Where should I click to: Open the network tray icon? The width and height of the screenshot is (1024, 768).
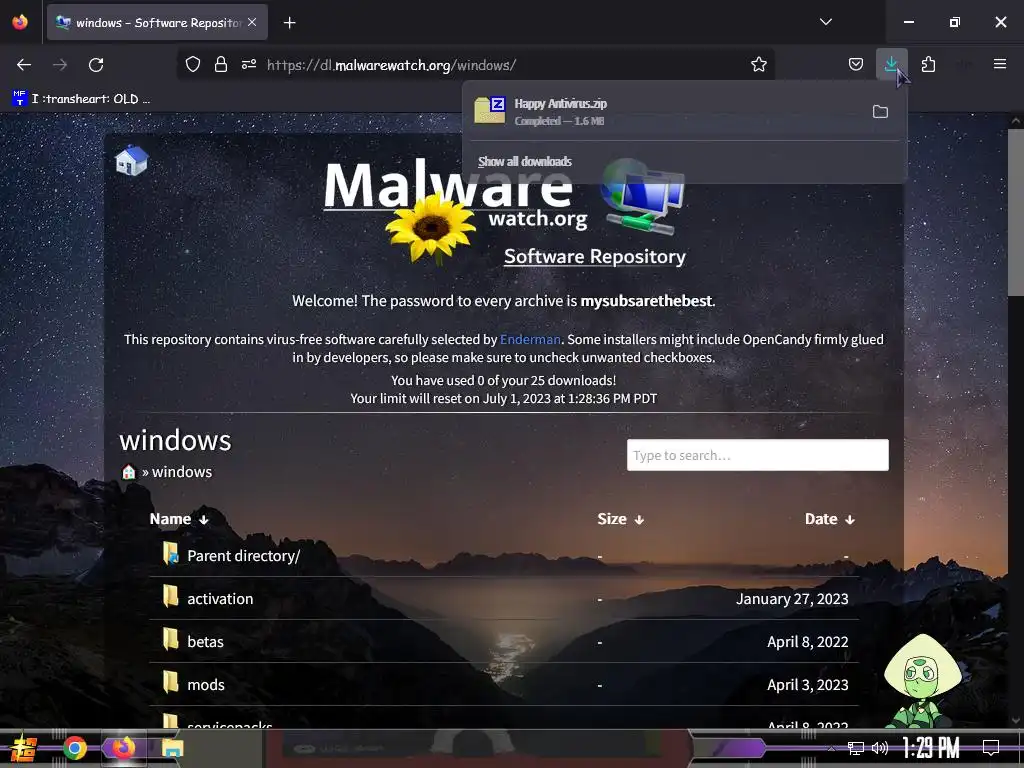856,748
